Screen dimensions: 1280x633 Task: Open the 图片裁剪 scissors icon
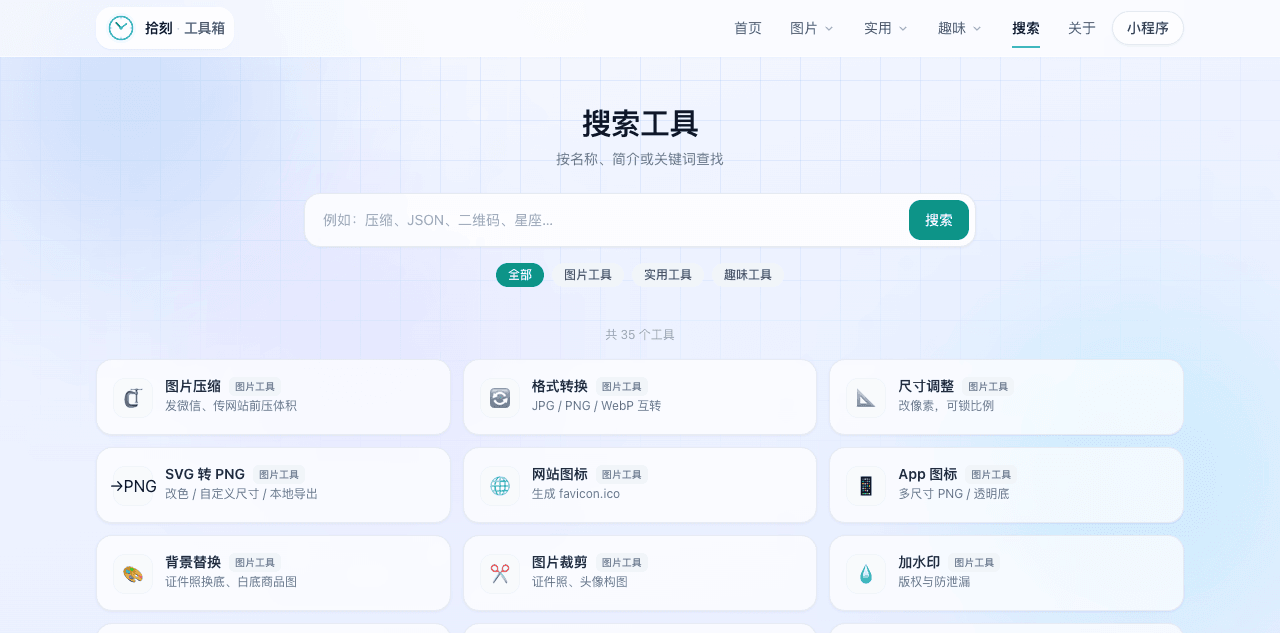(x=500, y=574)
